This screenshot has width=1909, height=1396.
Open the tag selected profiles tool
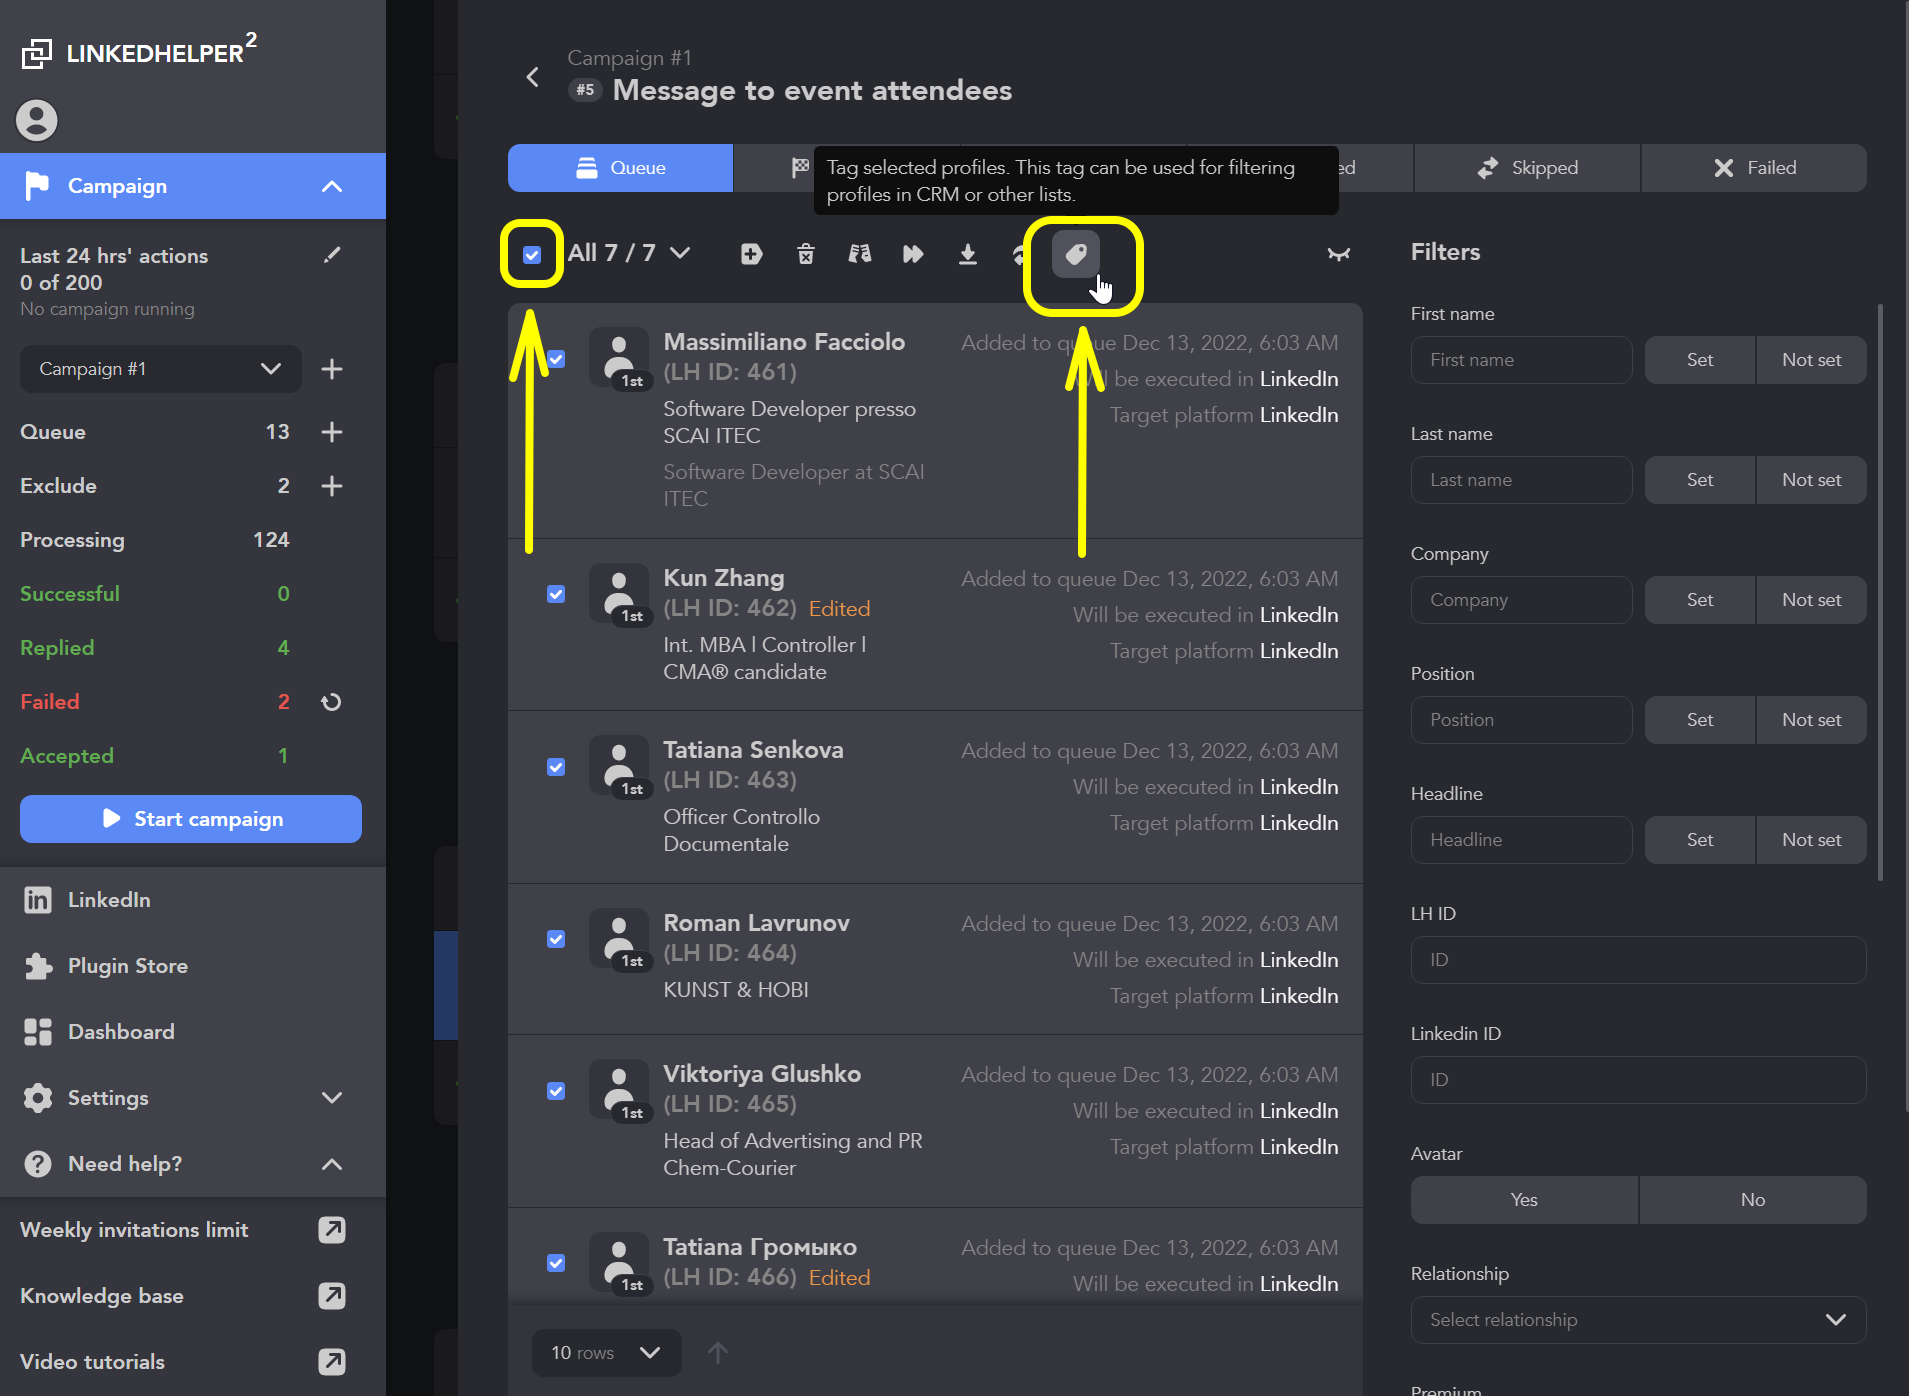tap(1076, 254)
